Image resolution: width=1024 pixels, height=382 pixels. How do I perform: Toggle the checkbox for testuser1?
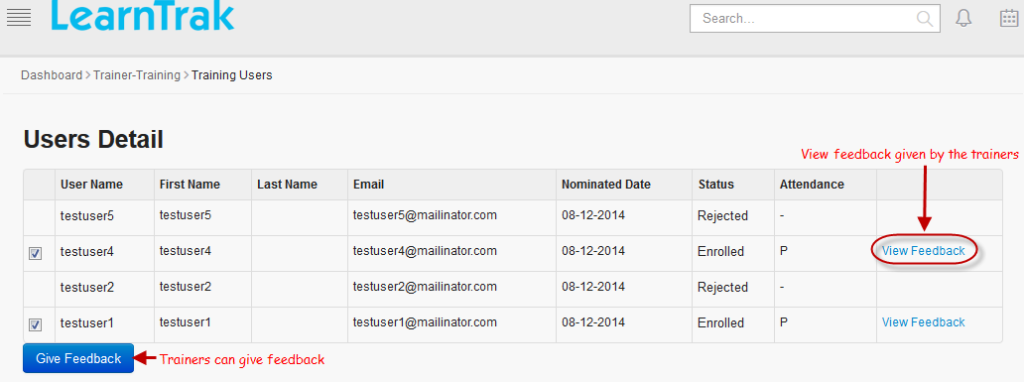tap(35, 325)
